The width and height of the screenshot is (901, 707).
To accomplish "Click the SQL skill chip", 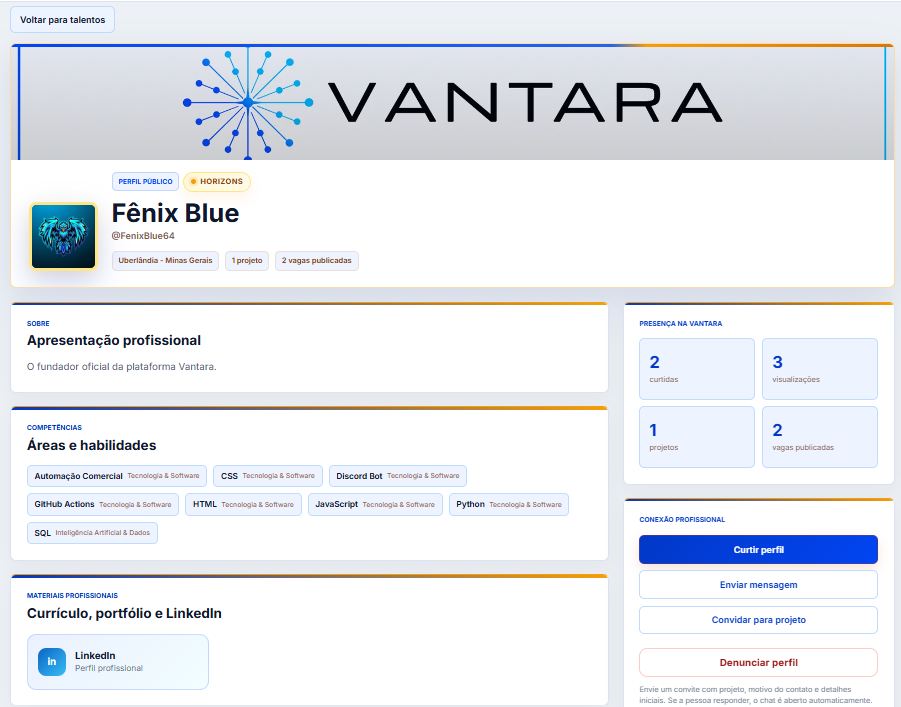I will [92, 533].
